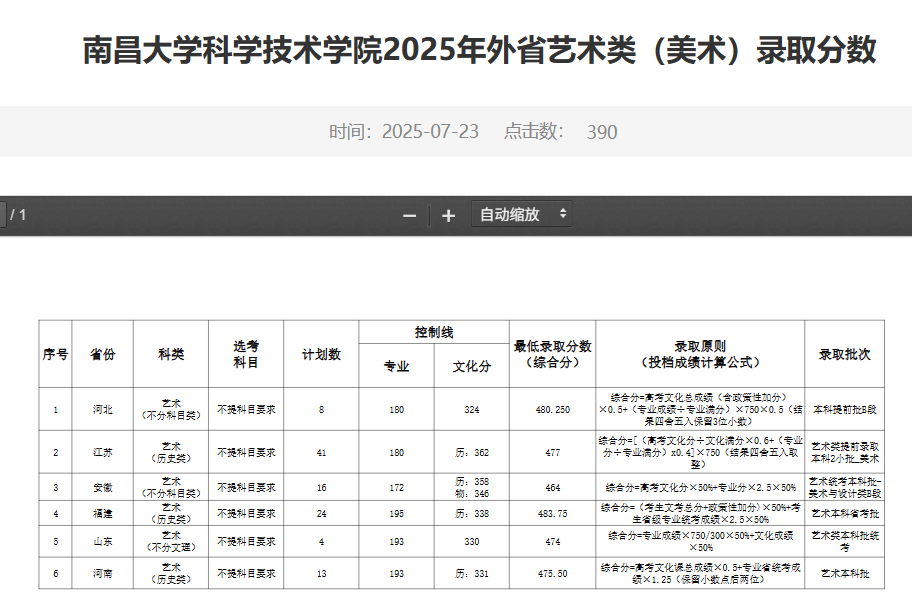Click the page number input box
Image resolution: width=912 pixels, height=605 pixels.
pos(3,215)
